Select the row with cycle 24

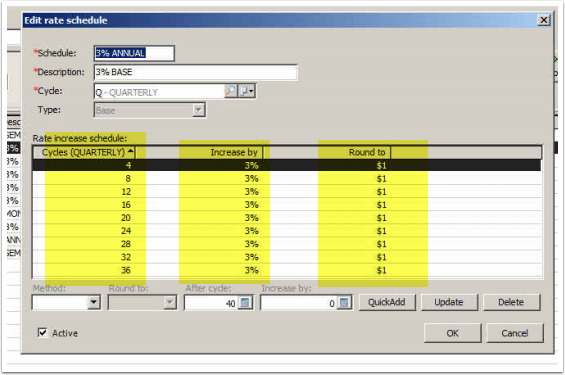pyautogui.click(x=287, y=231)
